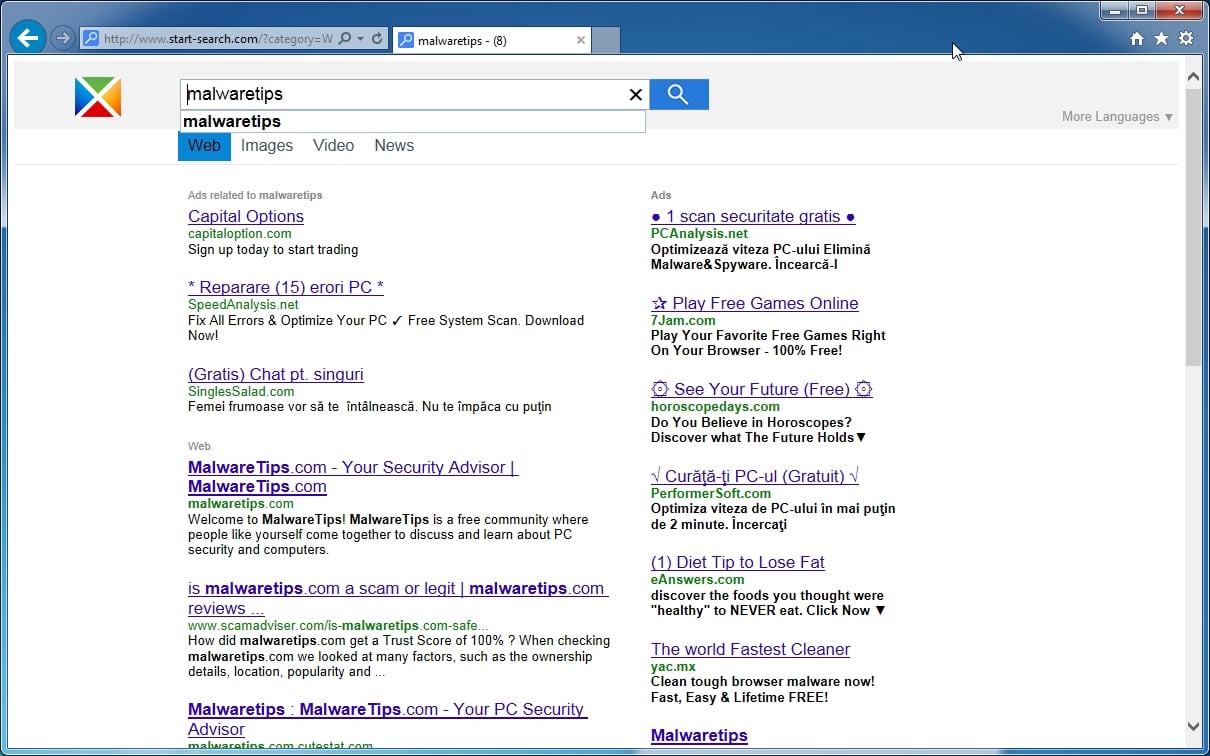1210x756 pixels.
Task: Click the yac.mx green URL
Action: (x=673, y=666)
